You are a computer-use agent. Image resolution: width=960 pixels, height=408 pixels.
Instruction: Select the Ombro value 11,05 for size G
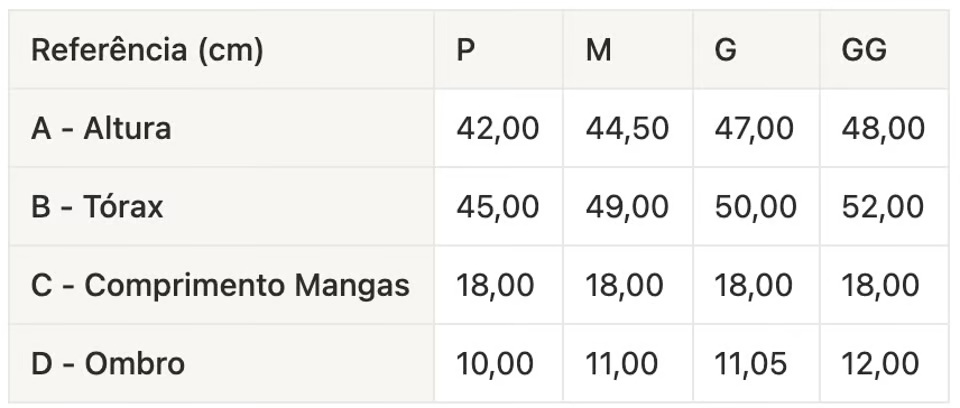coord(754,363)
